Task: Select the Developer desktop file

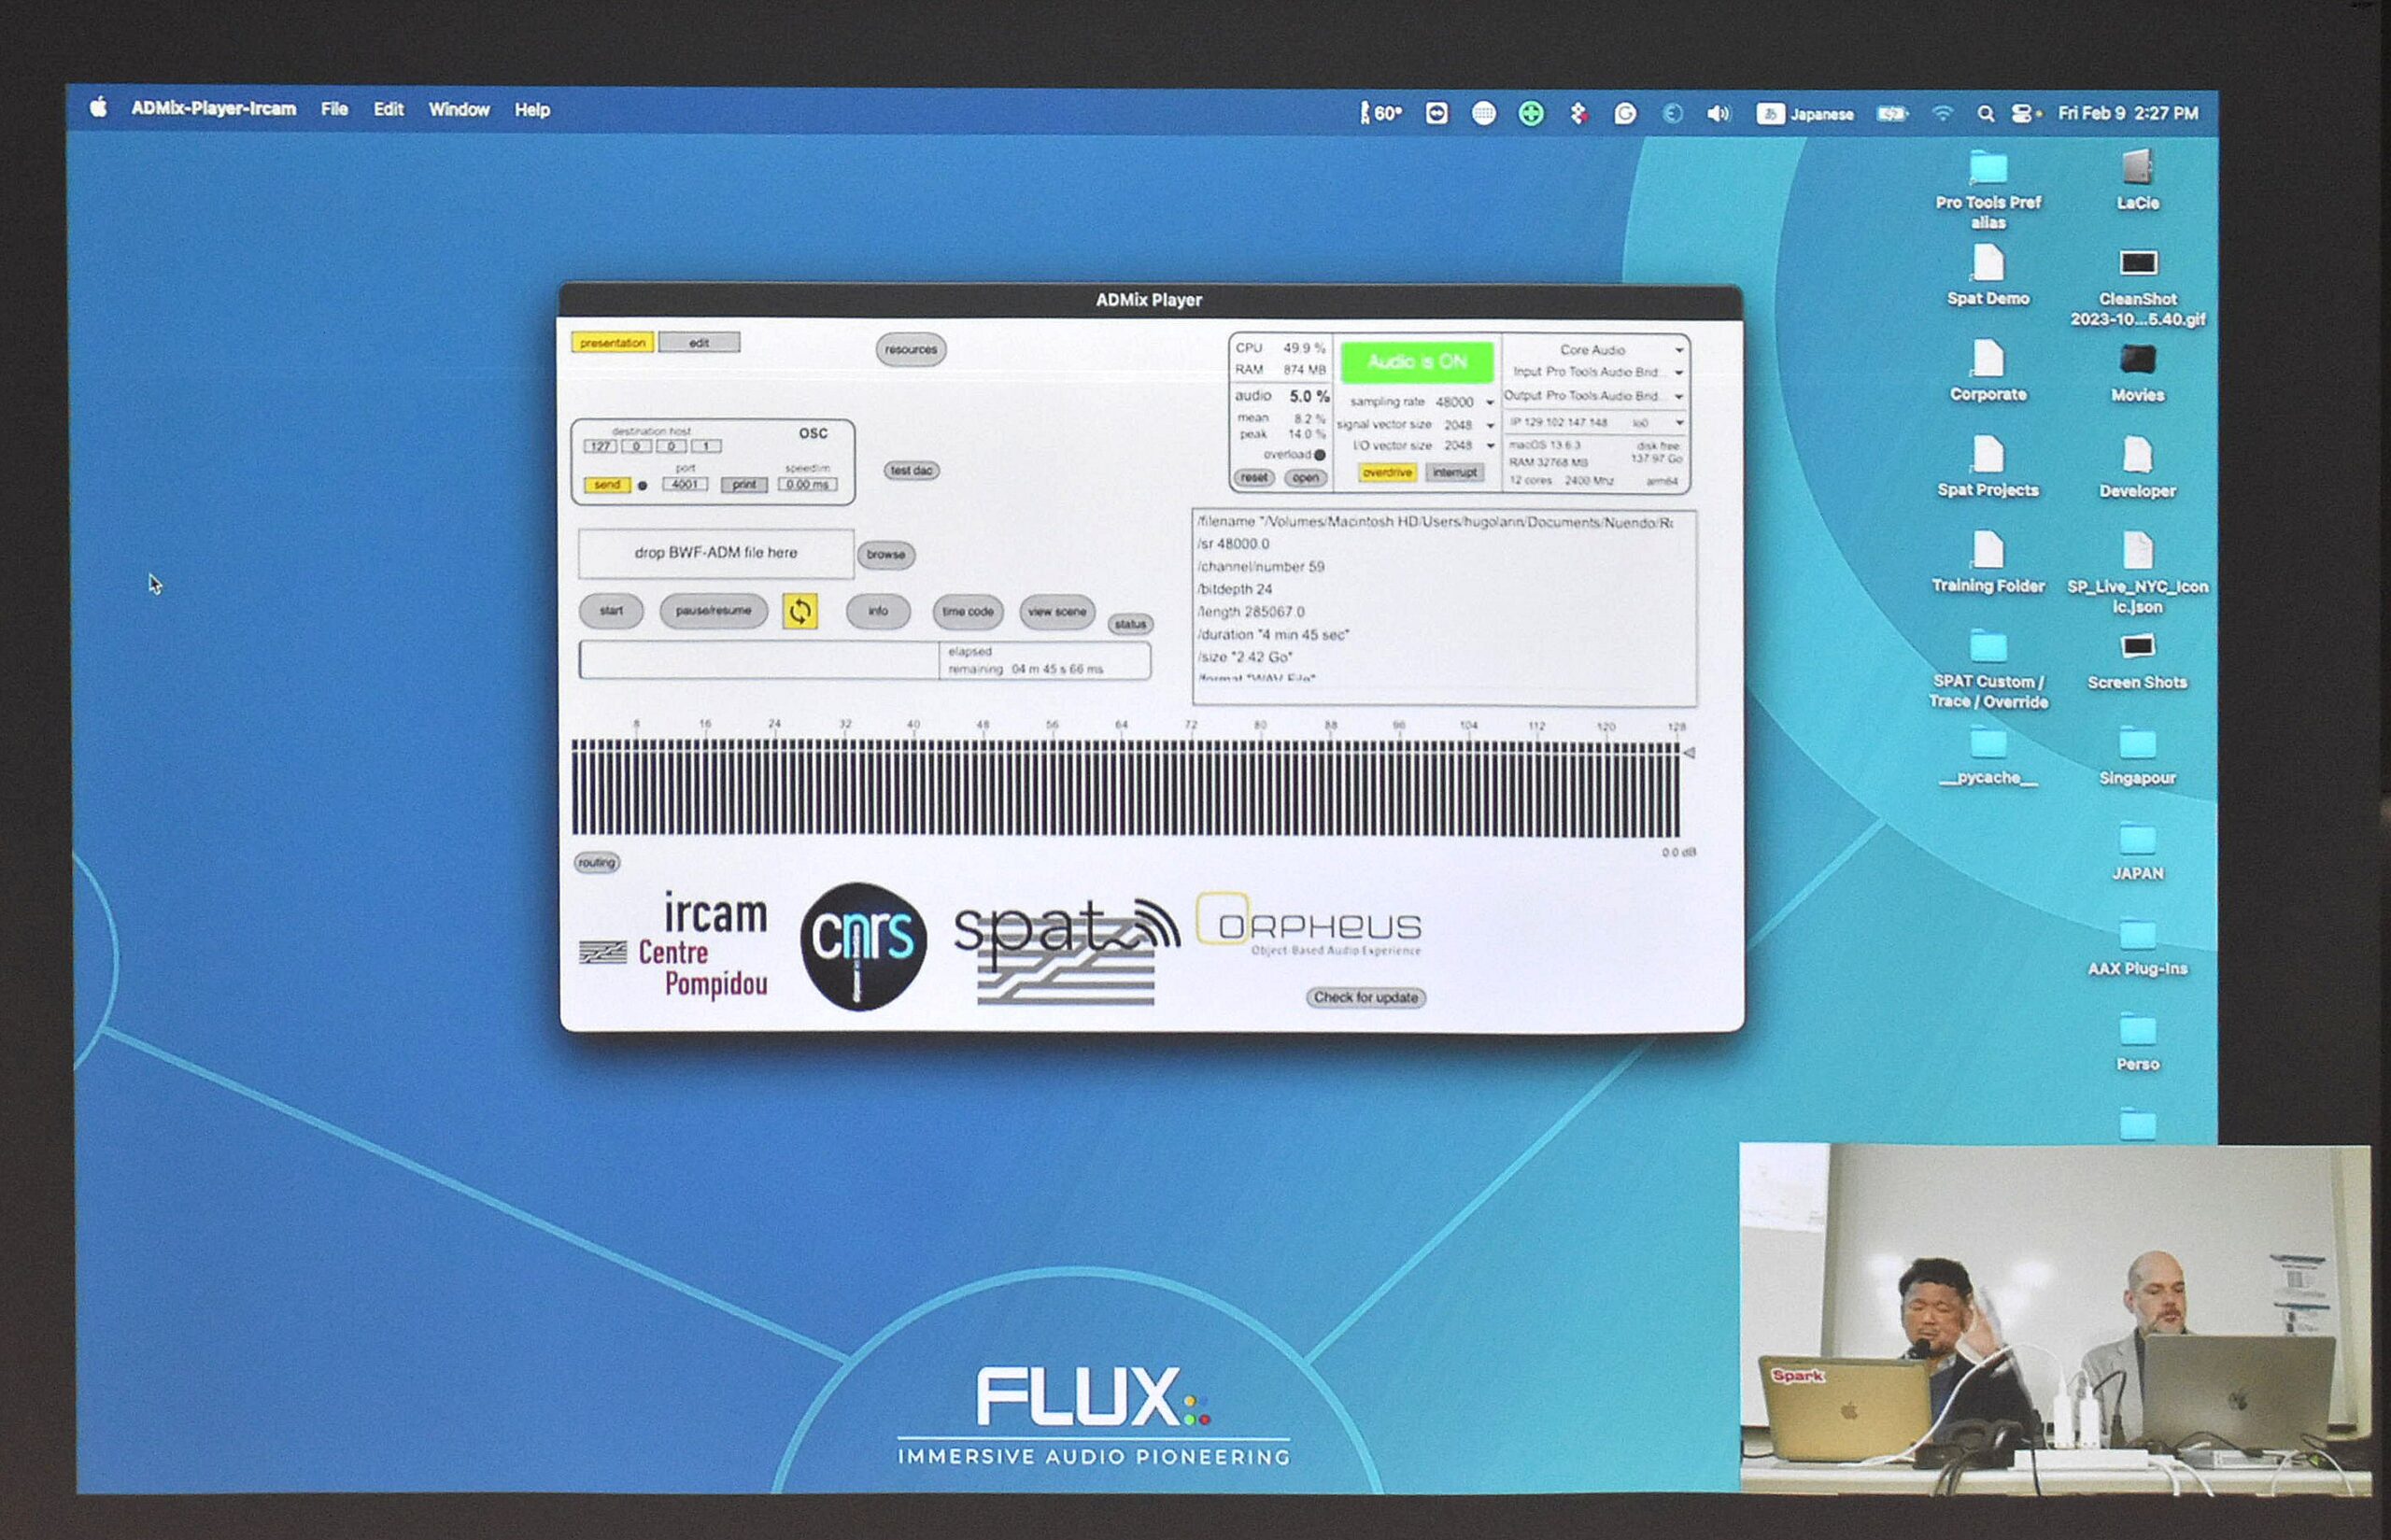Action: [x=2137, y=467]
